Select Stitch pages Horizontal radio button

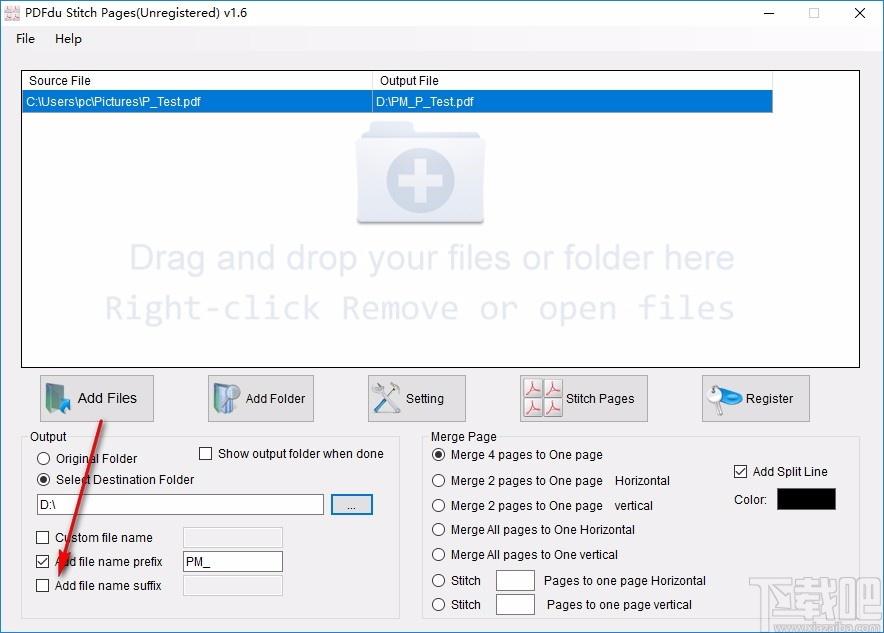[439, 581]
